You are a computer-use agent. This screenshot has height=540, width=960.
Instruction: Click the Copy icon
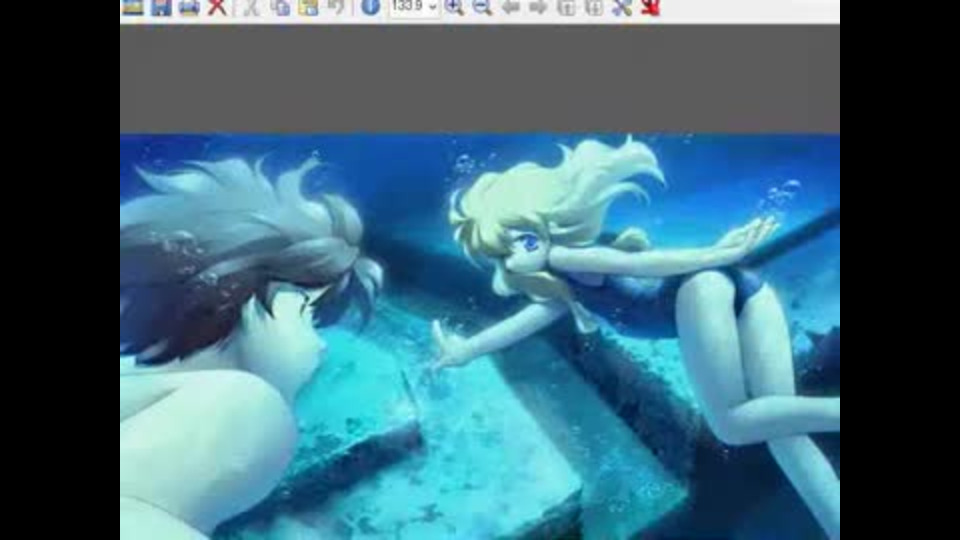[280, 7]
